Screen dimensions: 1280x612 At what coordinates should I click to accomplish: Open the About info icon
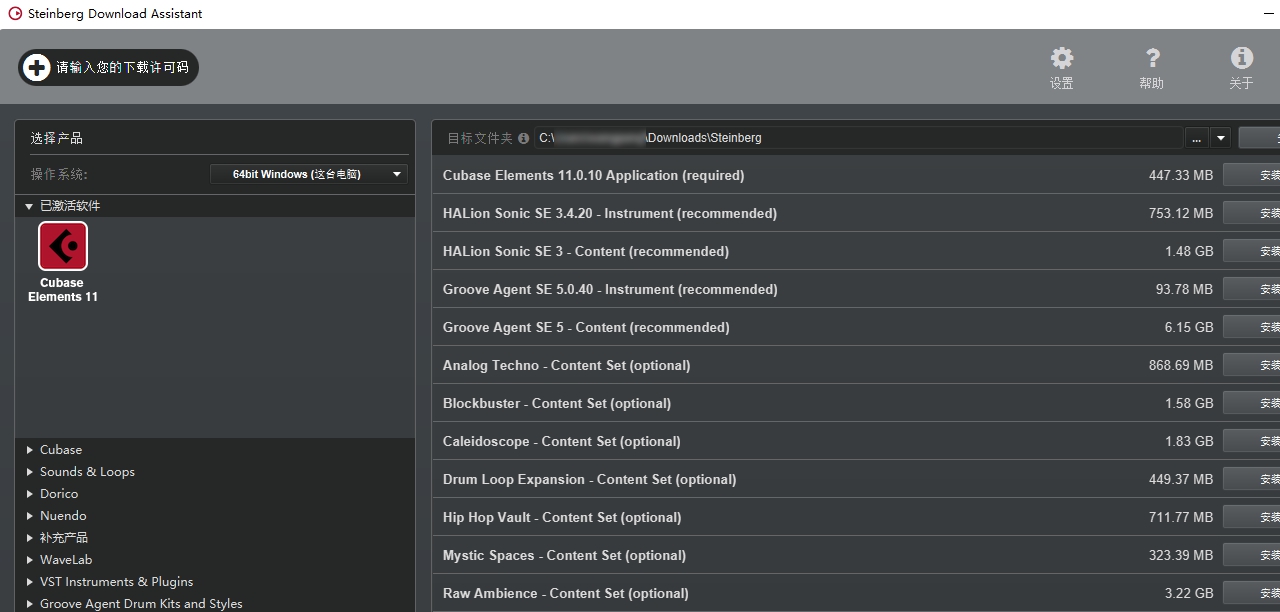pos(1241,58)
